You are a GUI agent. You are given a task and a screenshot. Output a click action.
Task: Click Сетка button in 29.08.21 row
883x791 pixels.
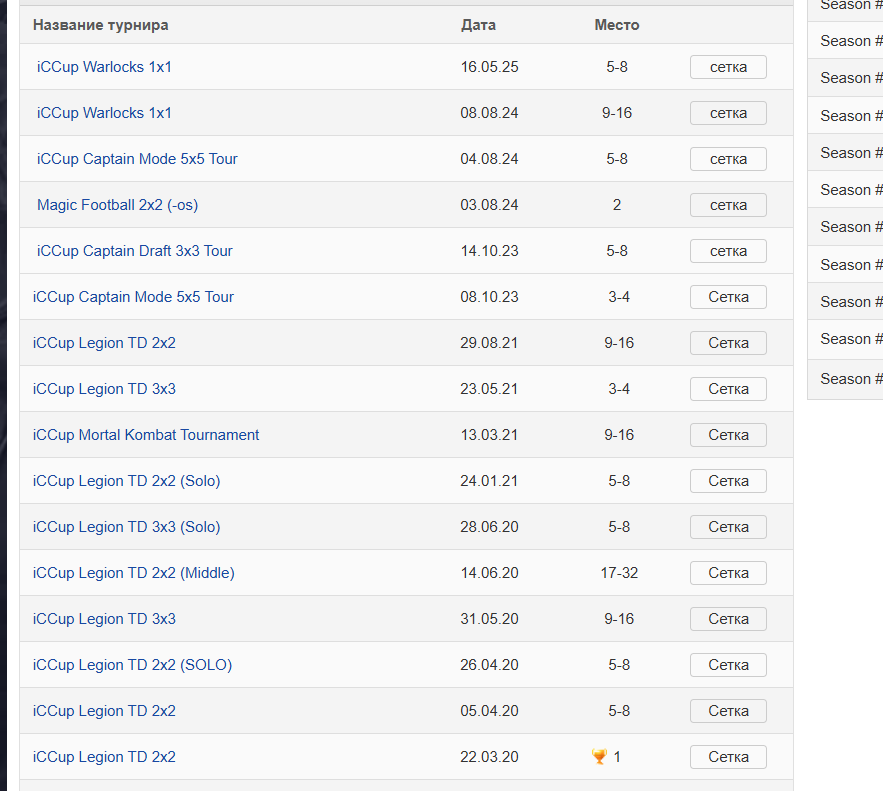[728, 343]
